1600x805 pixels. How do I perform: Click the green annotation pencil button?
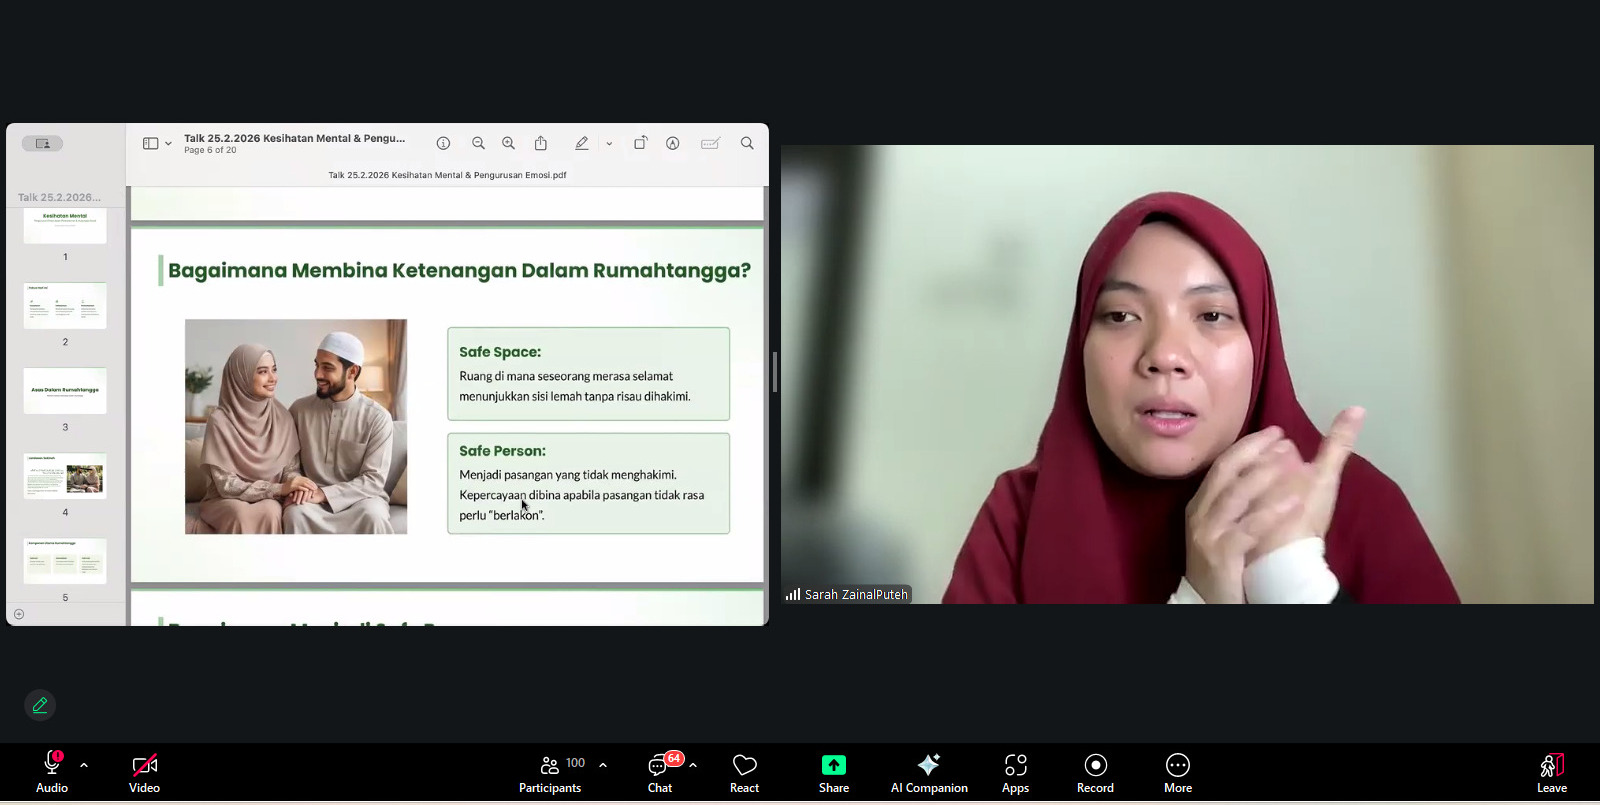tap(40, 705)
